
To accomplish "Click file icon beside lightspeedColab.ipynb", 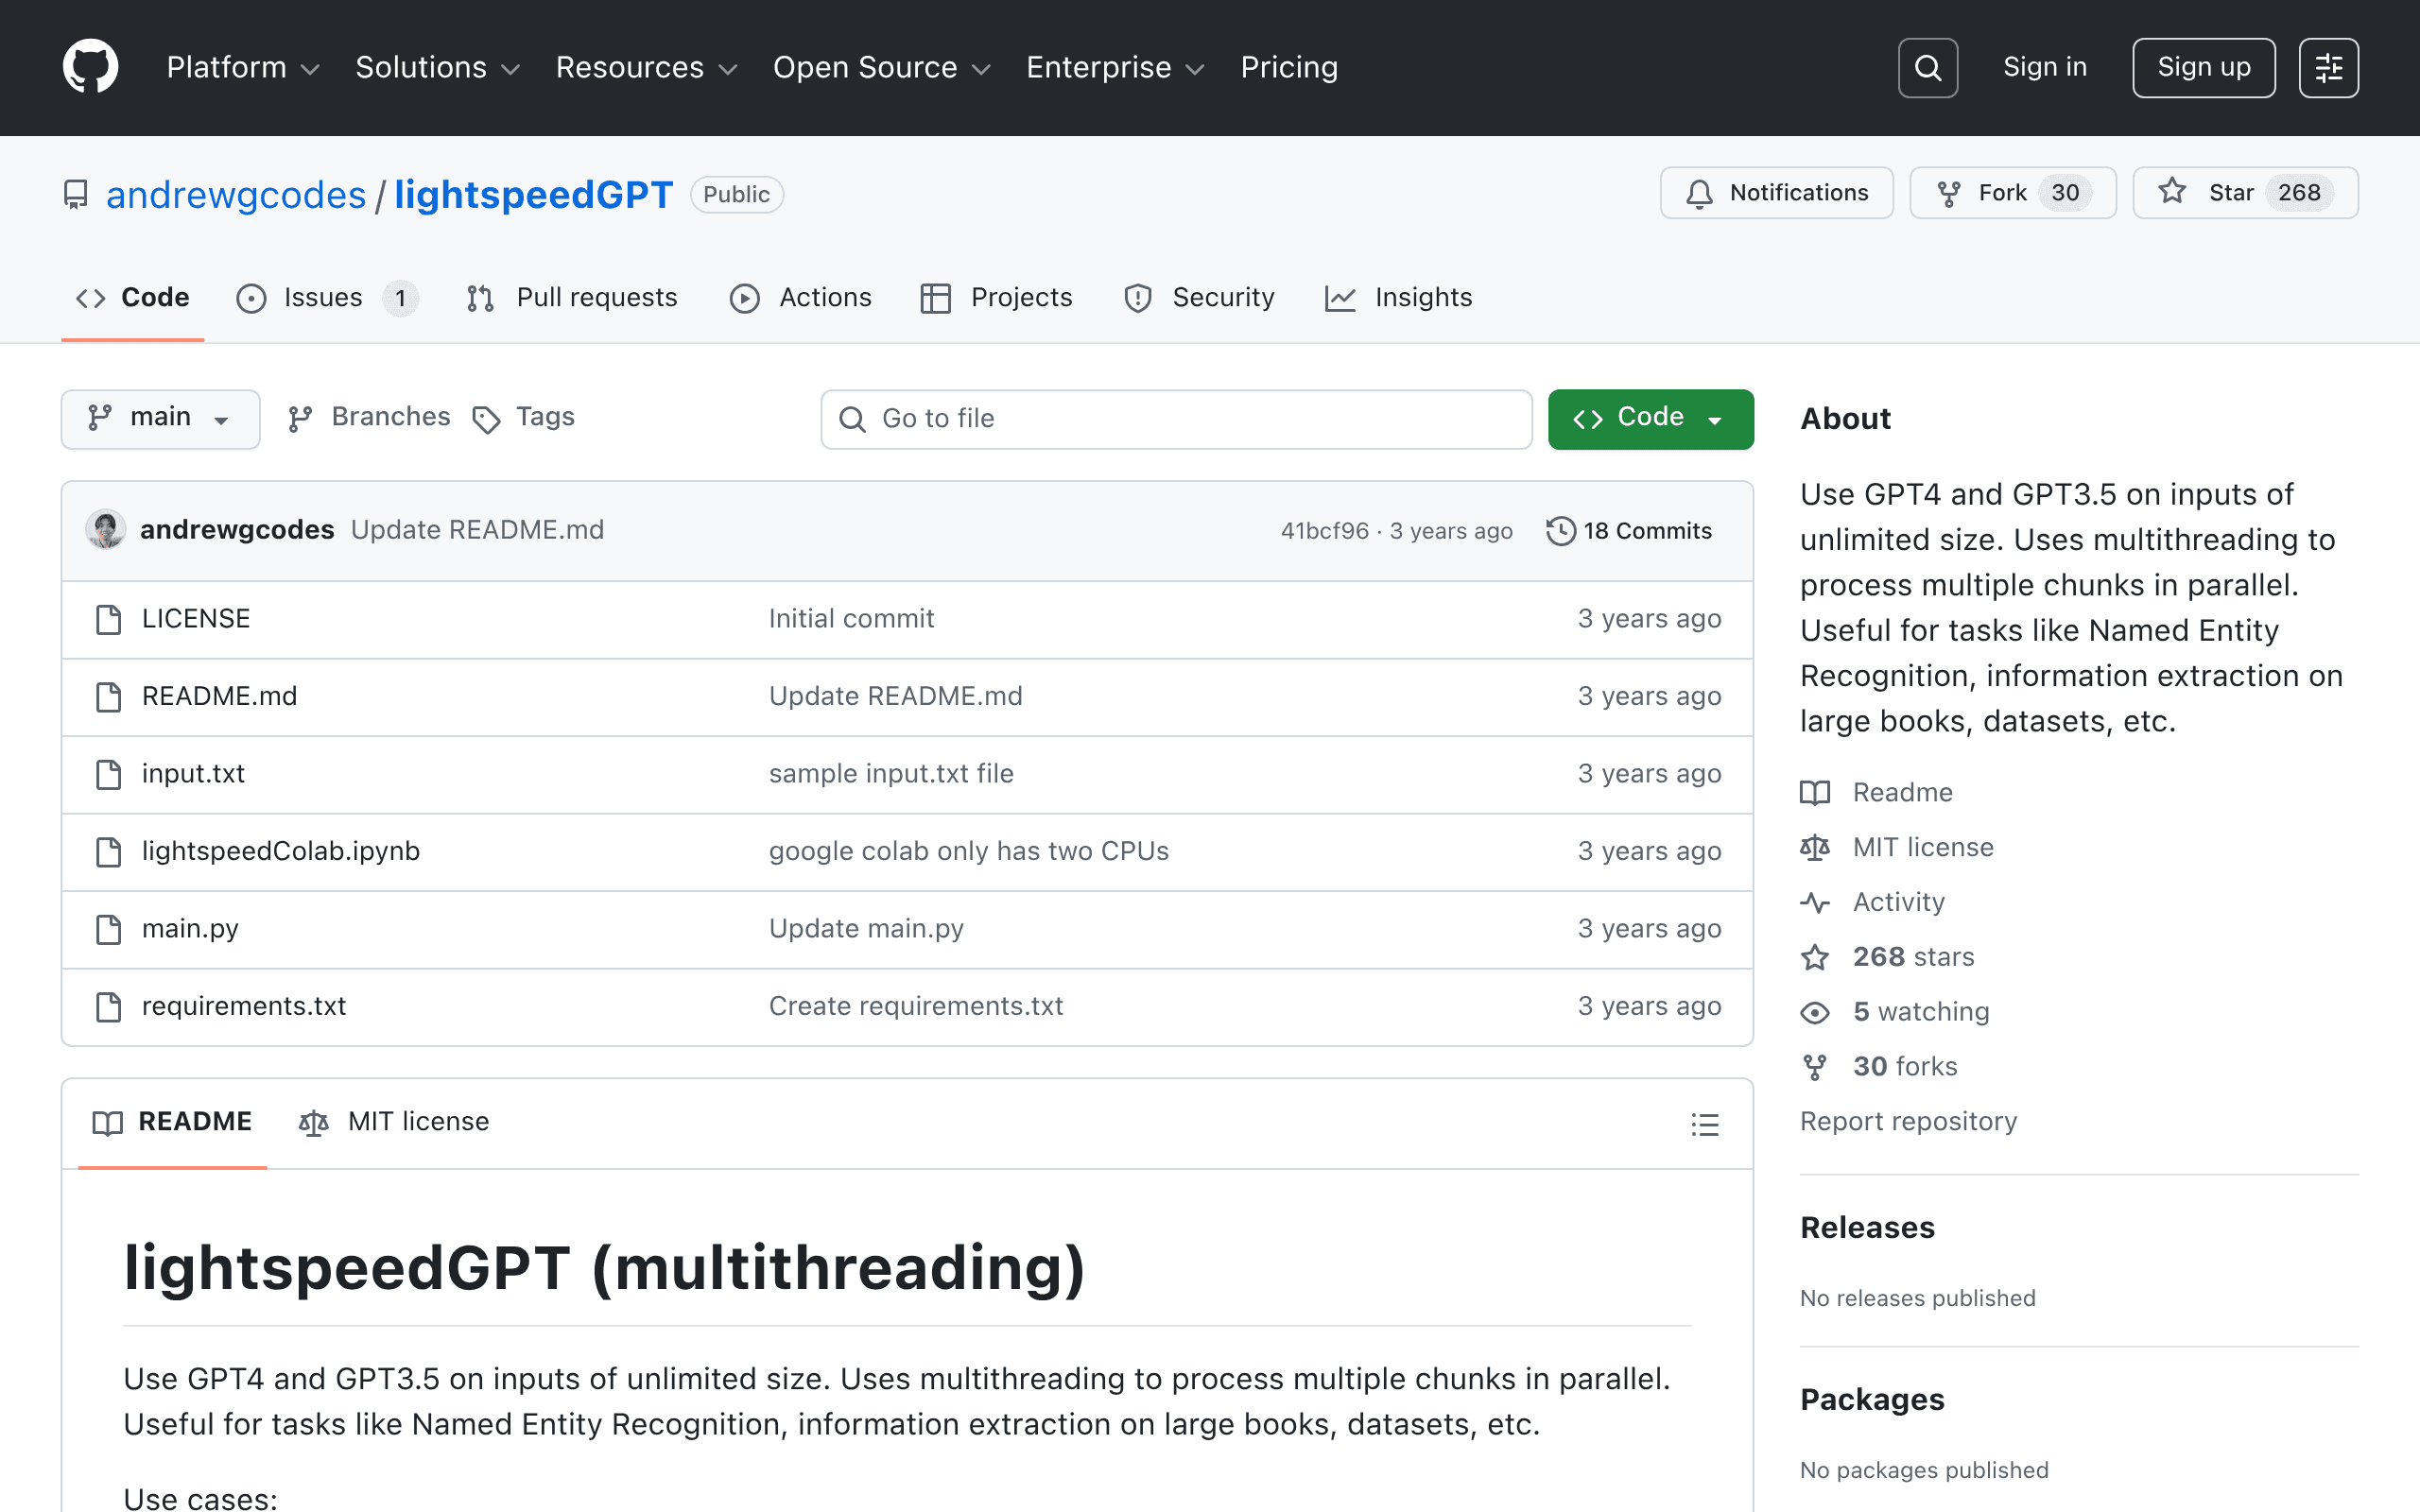I will coord(108,852).
